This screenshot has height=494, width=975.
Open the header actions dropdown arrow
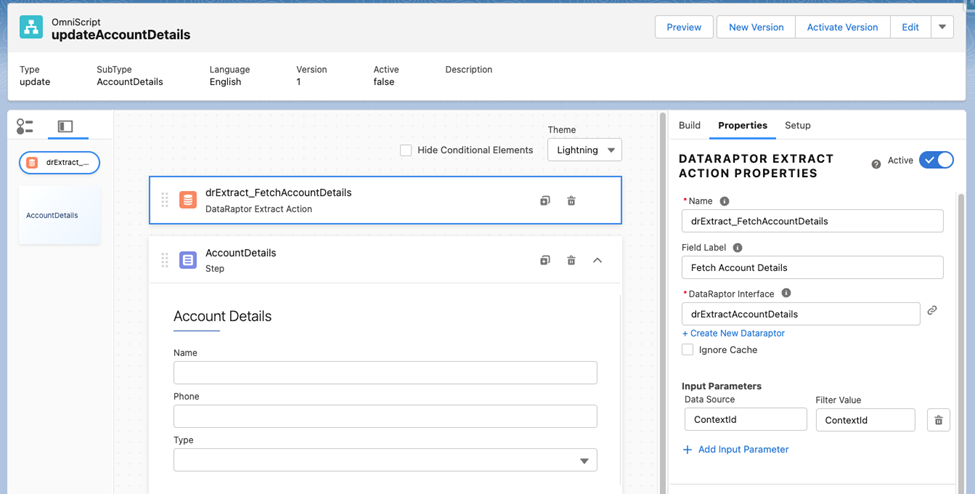coord(942,27)
